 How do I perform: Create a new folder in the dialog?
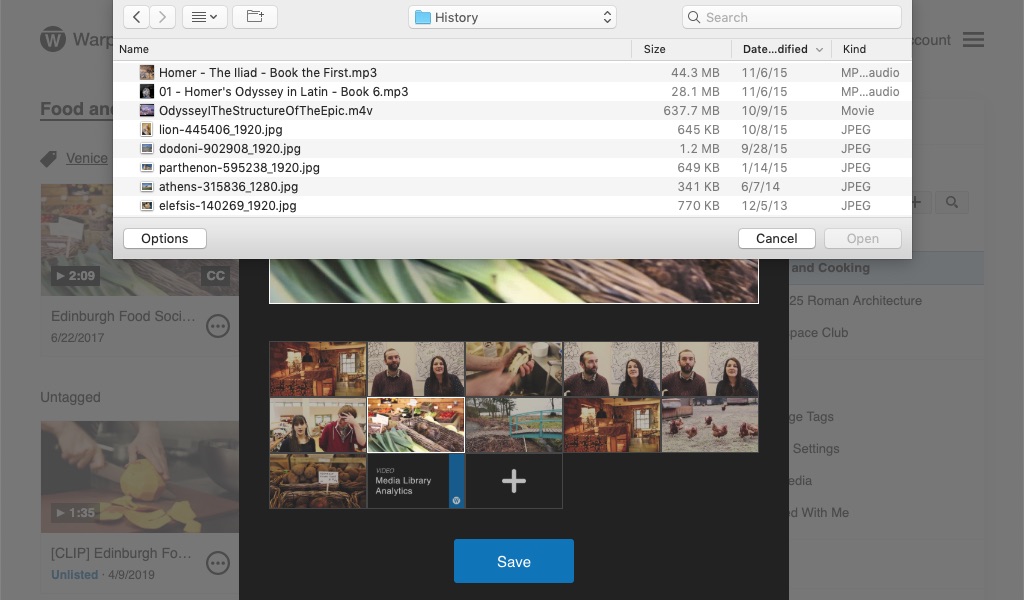click(254, 17)
